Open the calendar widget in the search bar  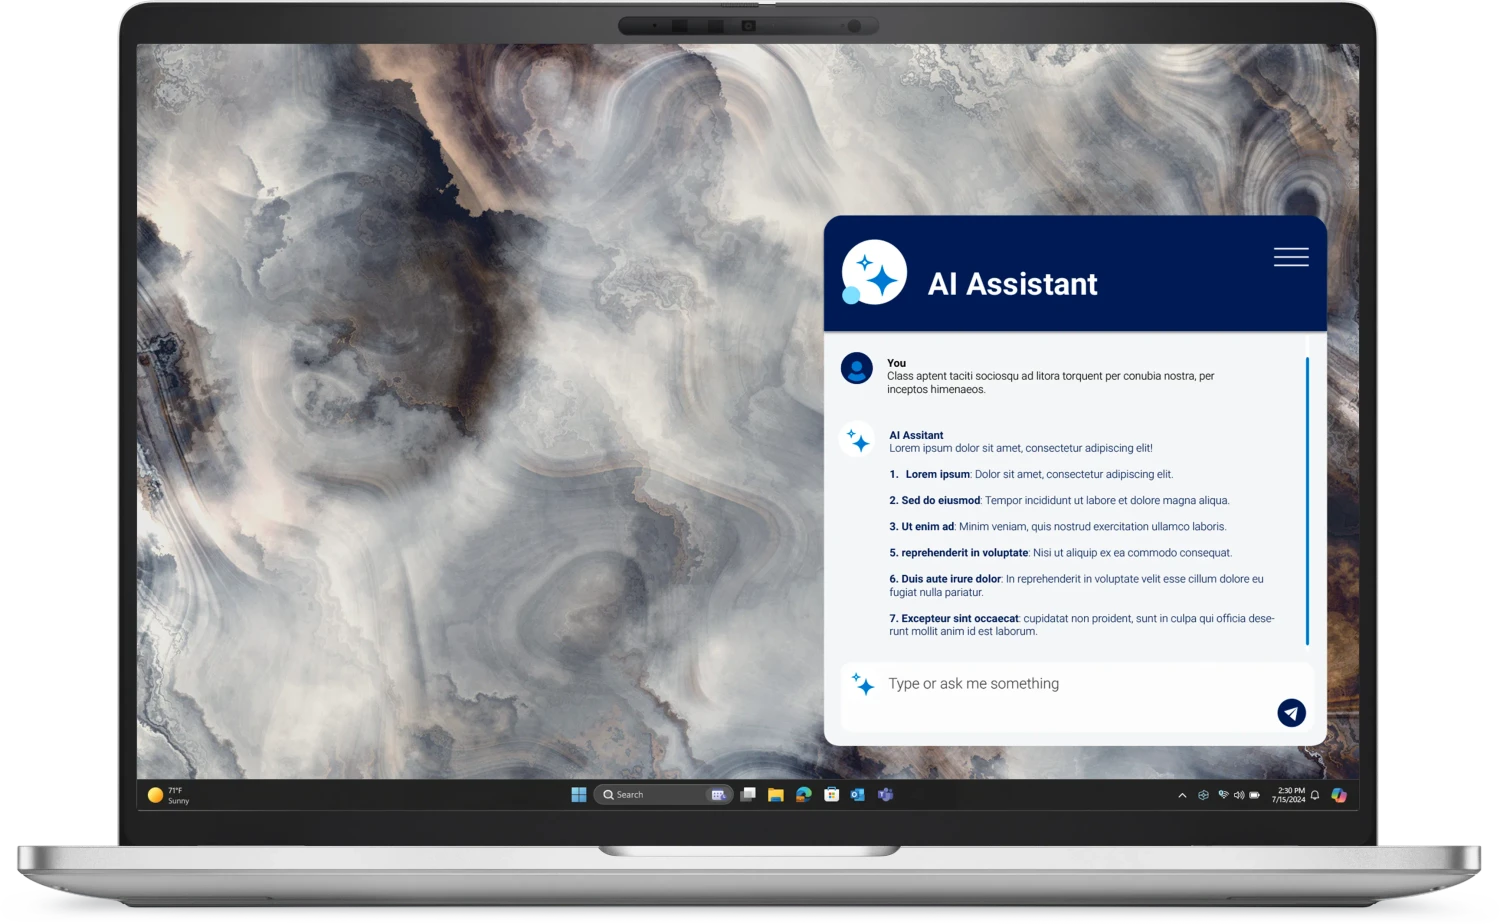(x=718, y=794)
